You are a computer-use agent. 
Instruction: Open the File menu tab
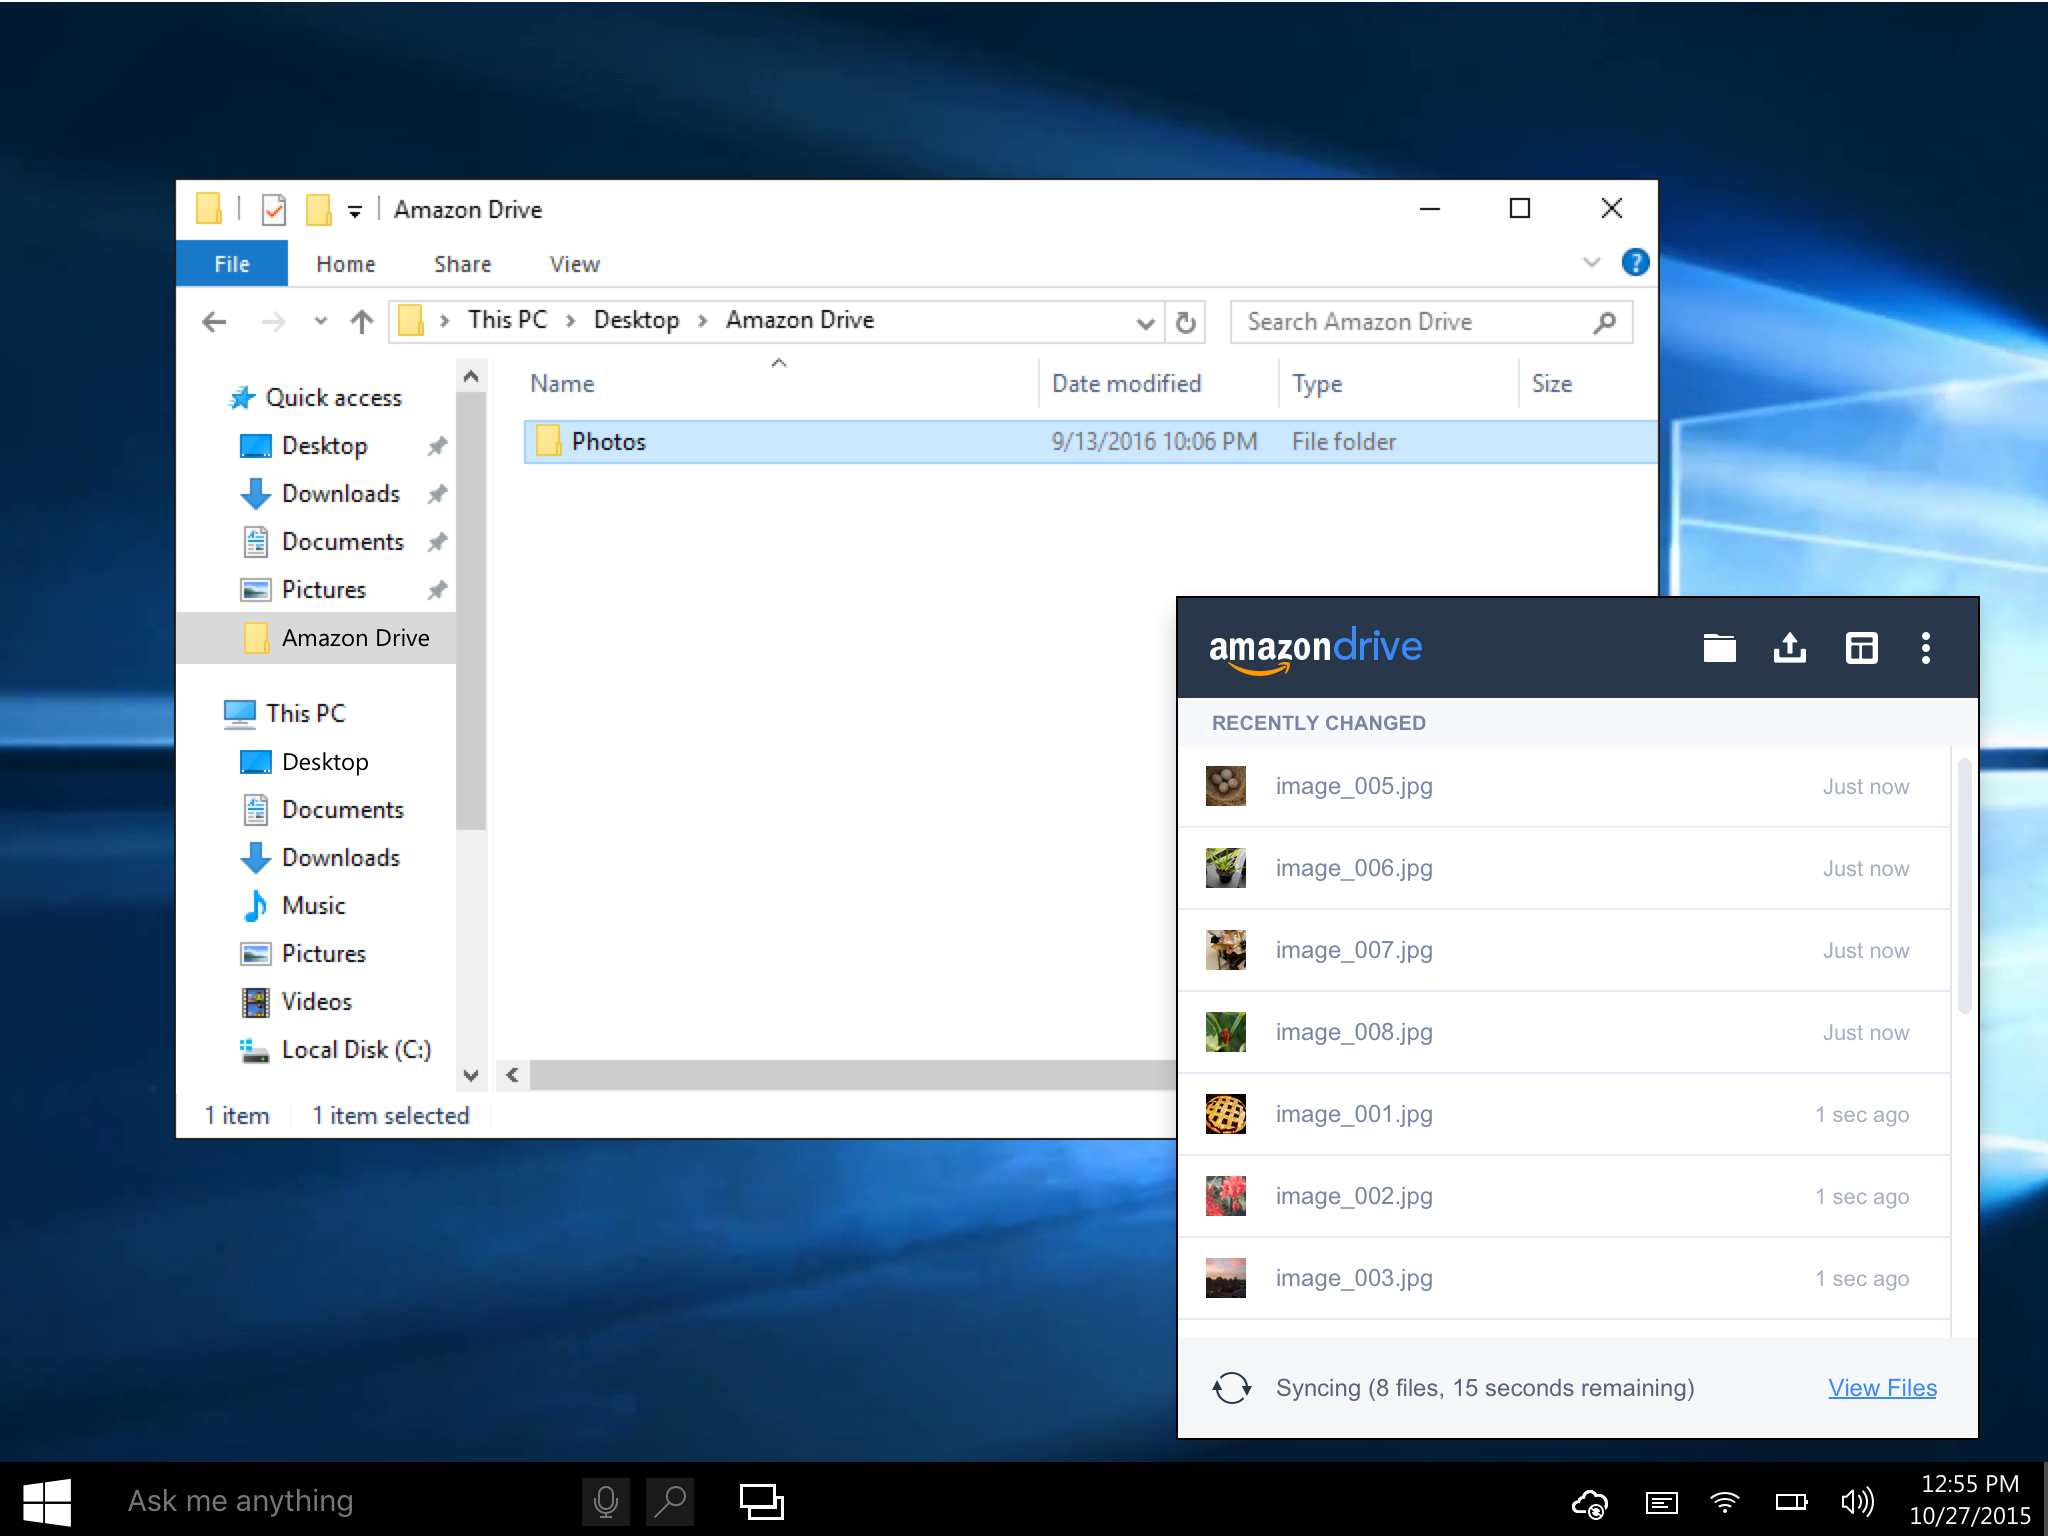pos(231,264)
